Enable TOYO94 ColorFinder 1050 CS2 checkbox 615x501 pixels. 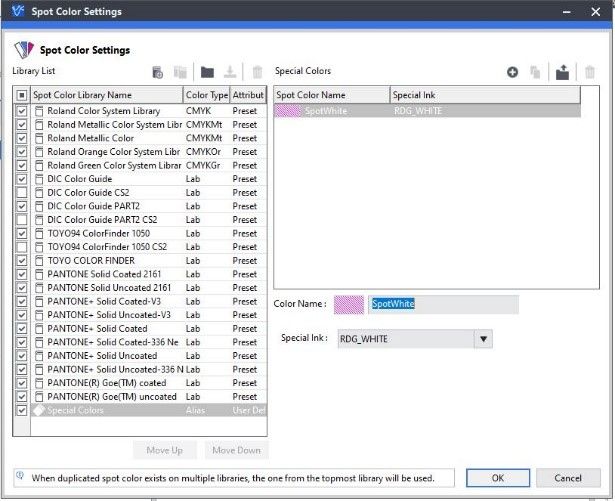(22, 247)
